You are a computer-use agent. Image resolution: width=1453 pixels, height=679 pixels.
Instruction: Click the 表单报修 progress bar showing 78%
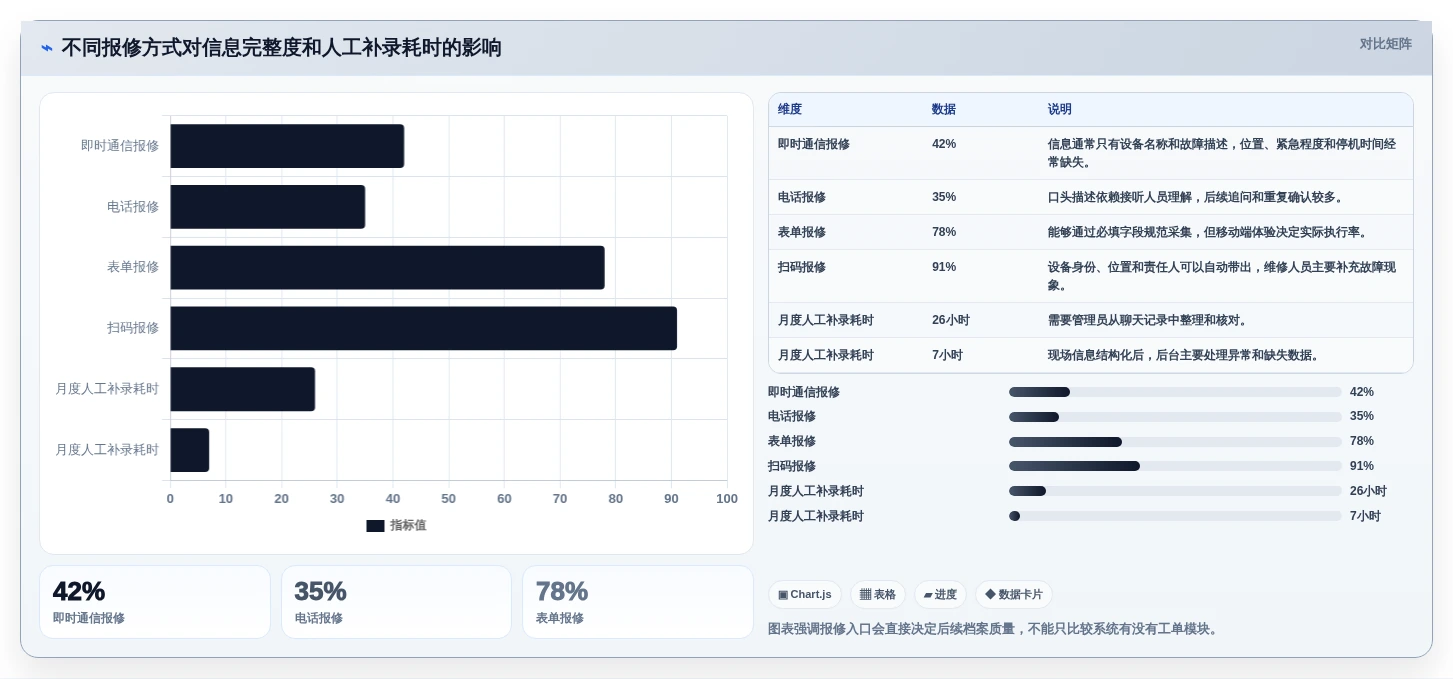tap(1175, 442)
